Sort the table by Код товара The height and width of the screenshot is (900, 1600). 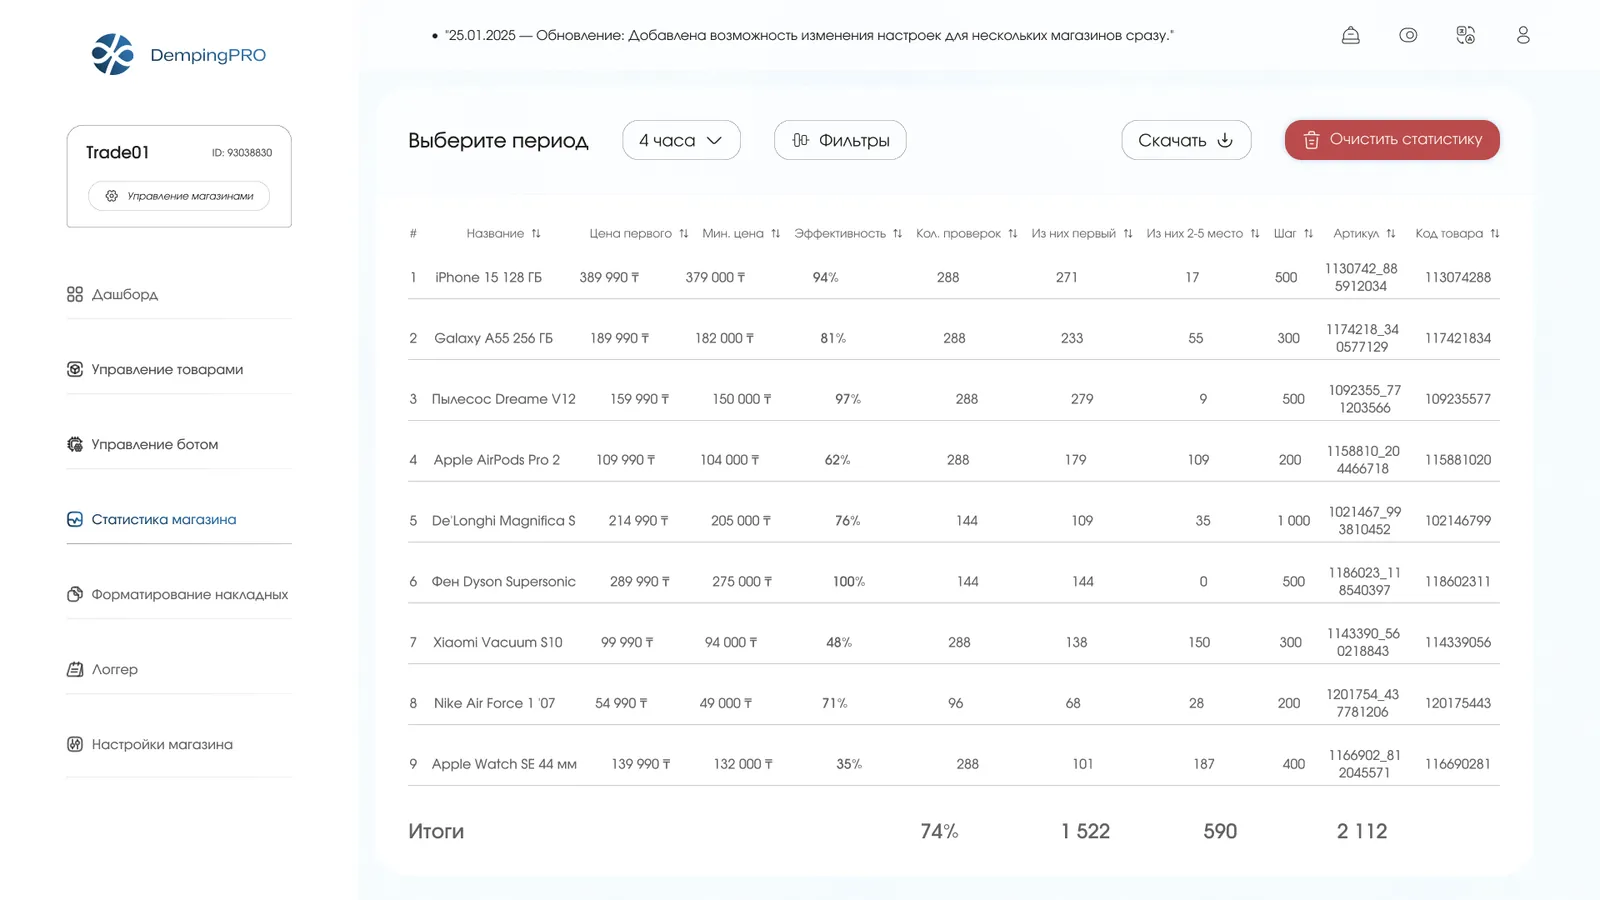click(x=1495, y=234)
